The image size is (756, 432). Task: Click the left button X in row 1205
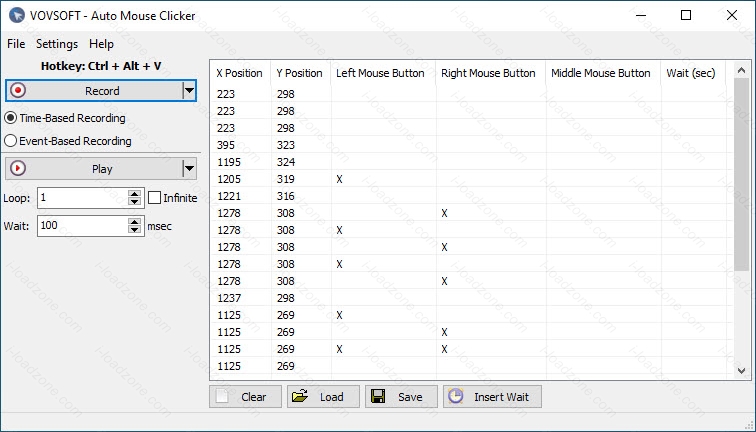(339, 179)
